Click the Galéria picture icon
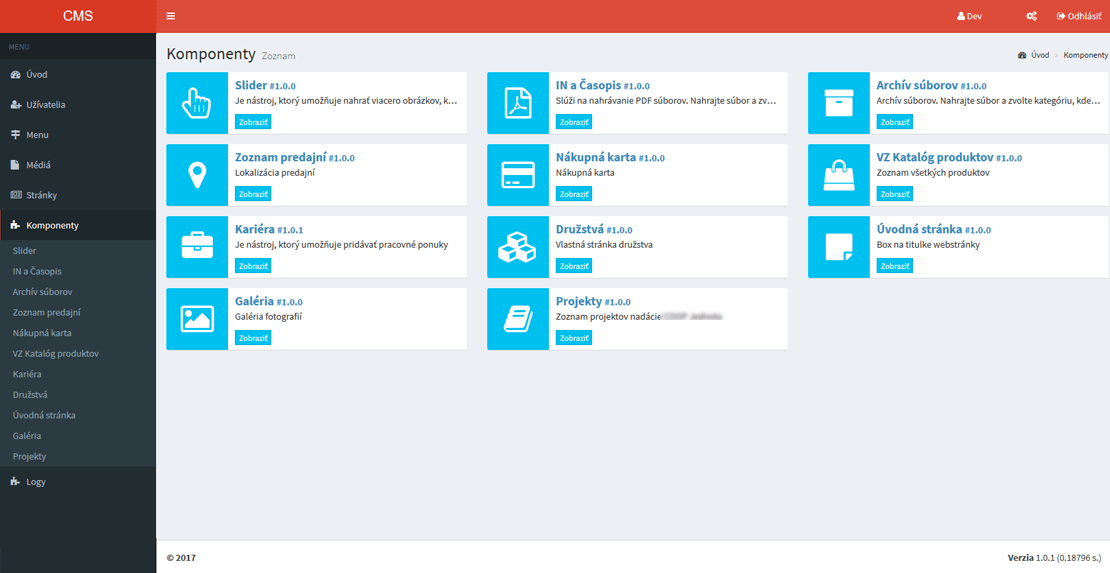 pyautogui.click(x=197, y=319)
